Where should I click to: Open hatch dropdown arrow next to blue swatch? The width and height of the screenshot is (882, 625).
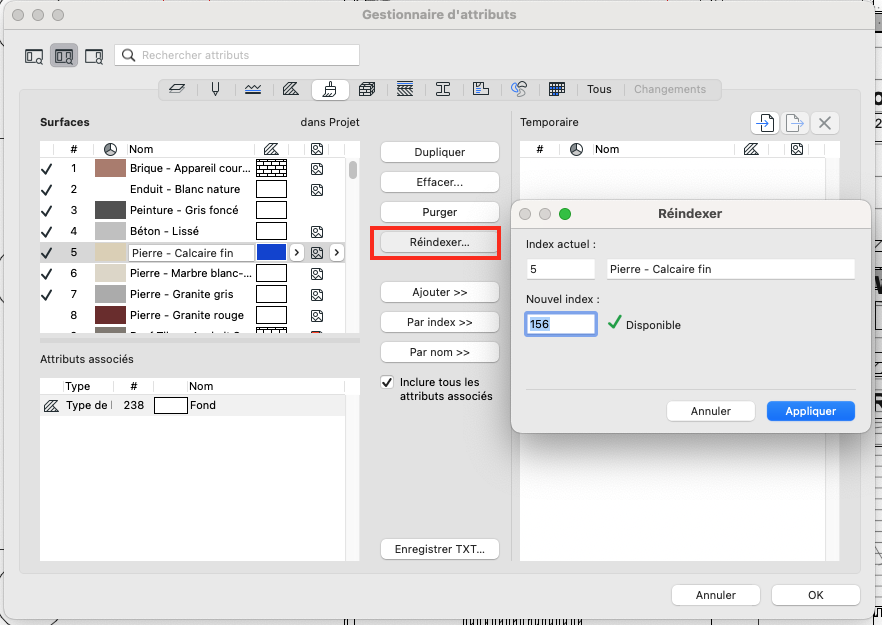pos(296,253)
